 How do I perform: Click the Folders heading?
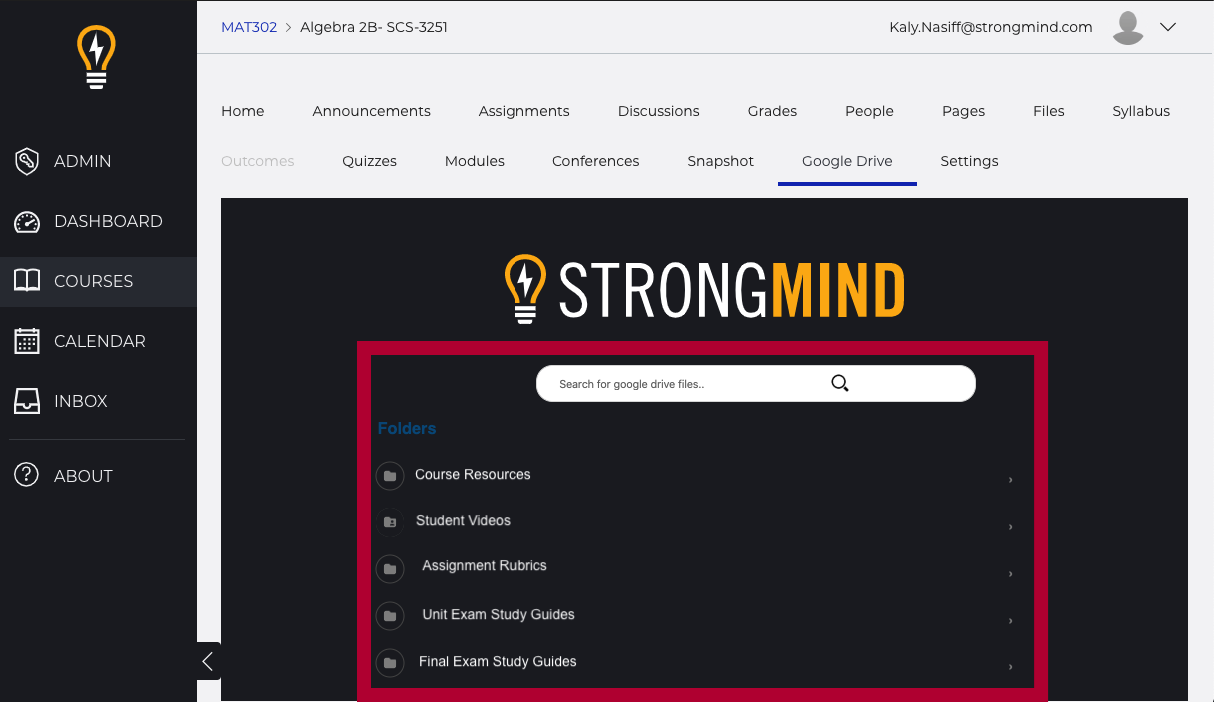click(407, 428)
